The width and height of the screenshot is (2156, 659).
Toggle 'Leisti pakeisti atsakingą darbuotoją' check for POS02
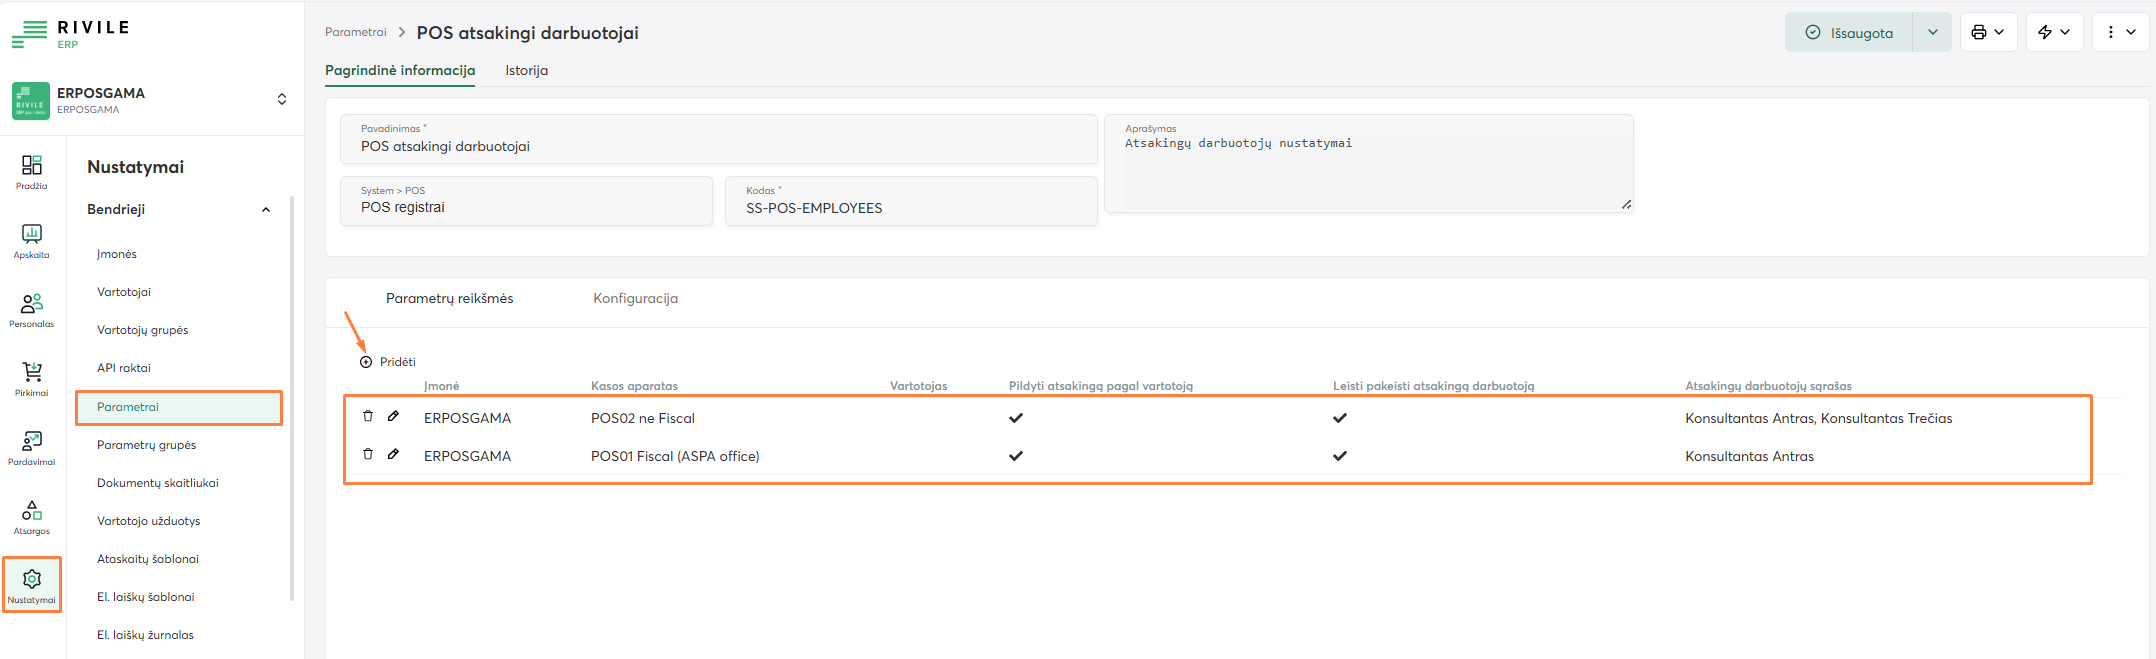(1340, 418)
